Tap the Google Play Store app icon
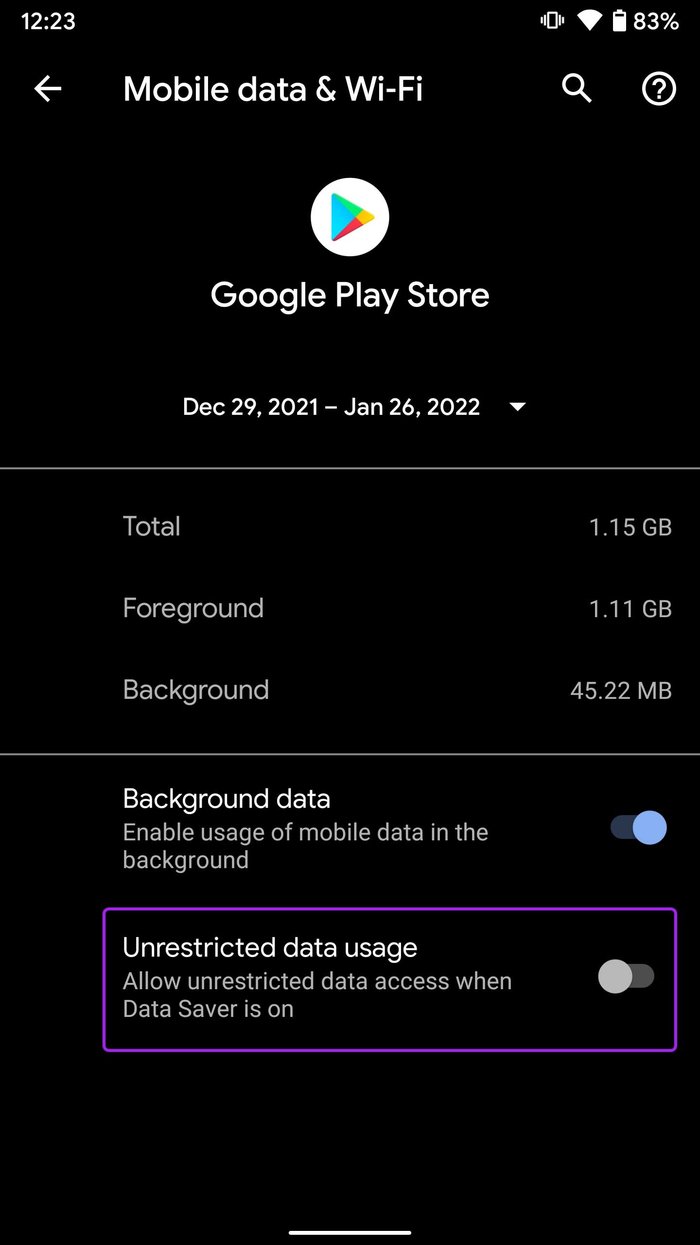The height and width of the screenshot is (1245, 700). point(349,216)
